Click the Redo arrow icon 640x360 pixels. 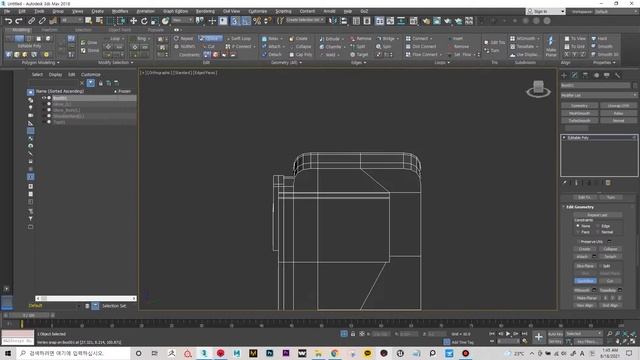point(19,21)
